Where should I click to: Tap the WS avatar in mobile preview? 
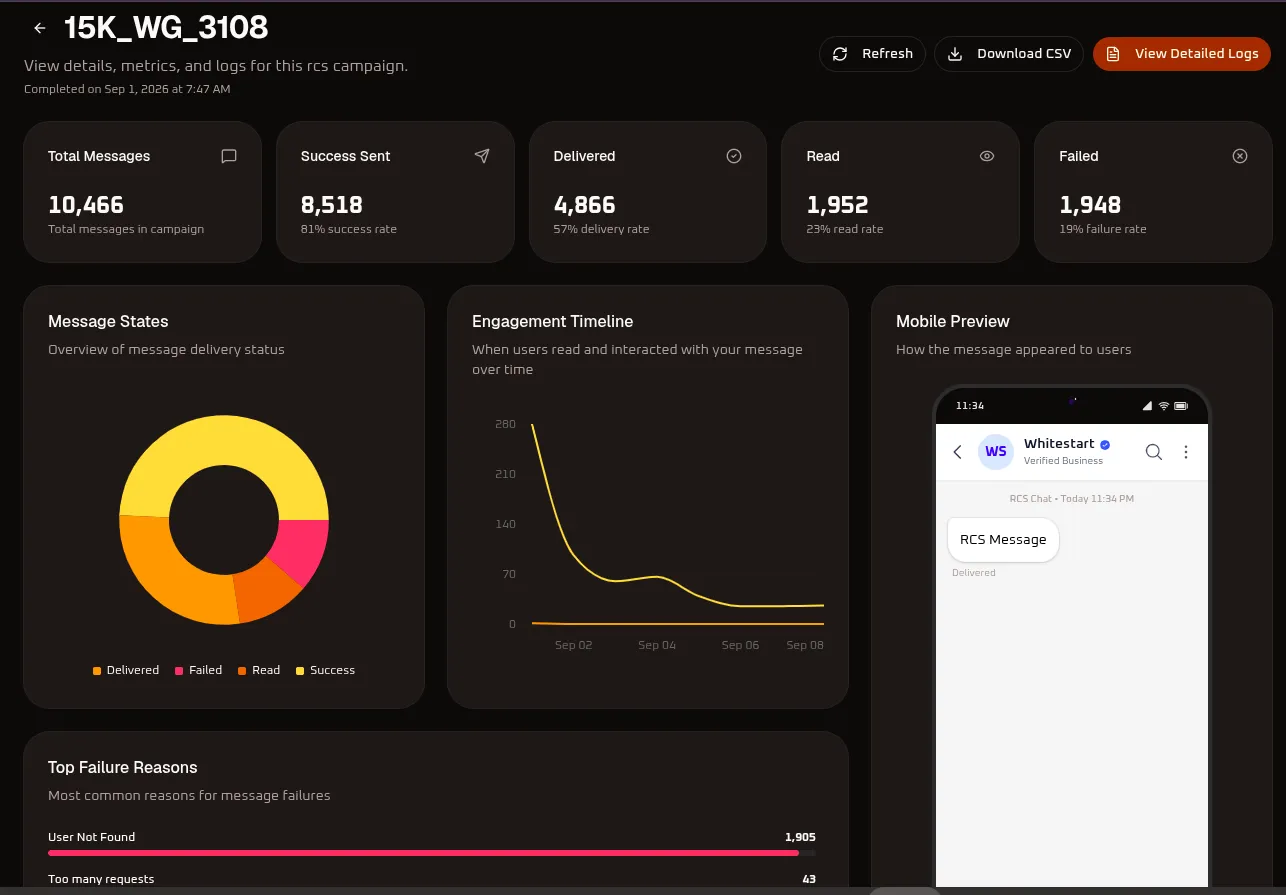(996, 452)
